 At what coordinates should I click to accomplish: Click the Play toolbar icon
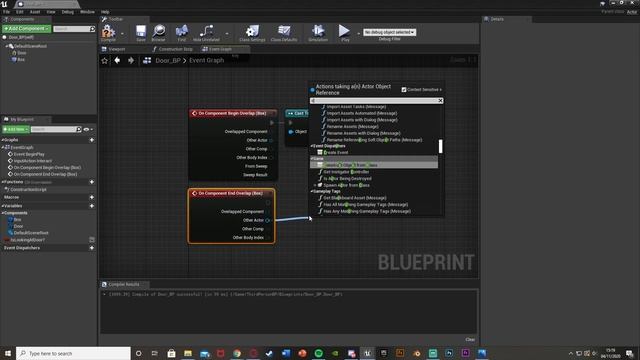coord(344,31)
